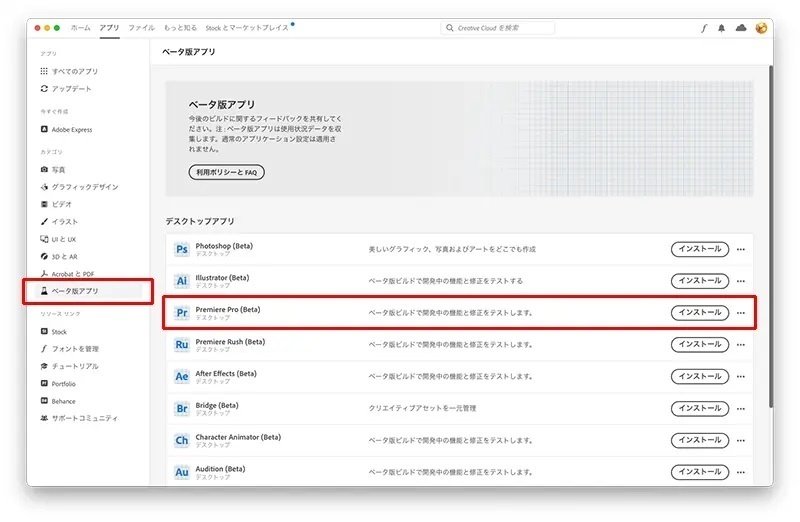Viewport: 800px width, 522px height.
Task: Open the notifications bell
Action: tap(721, 28)
